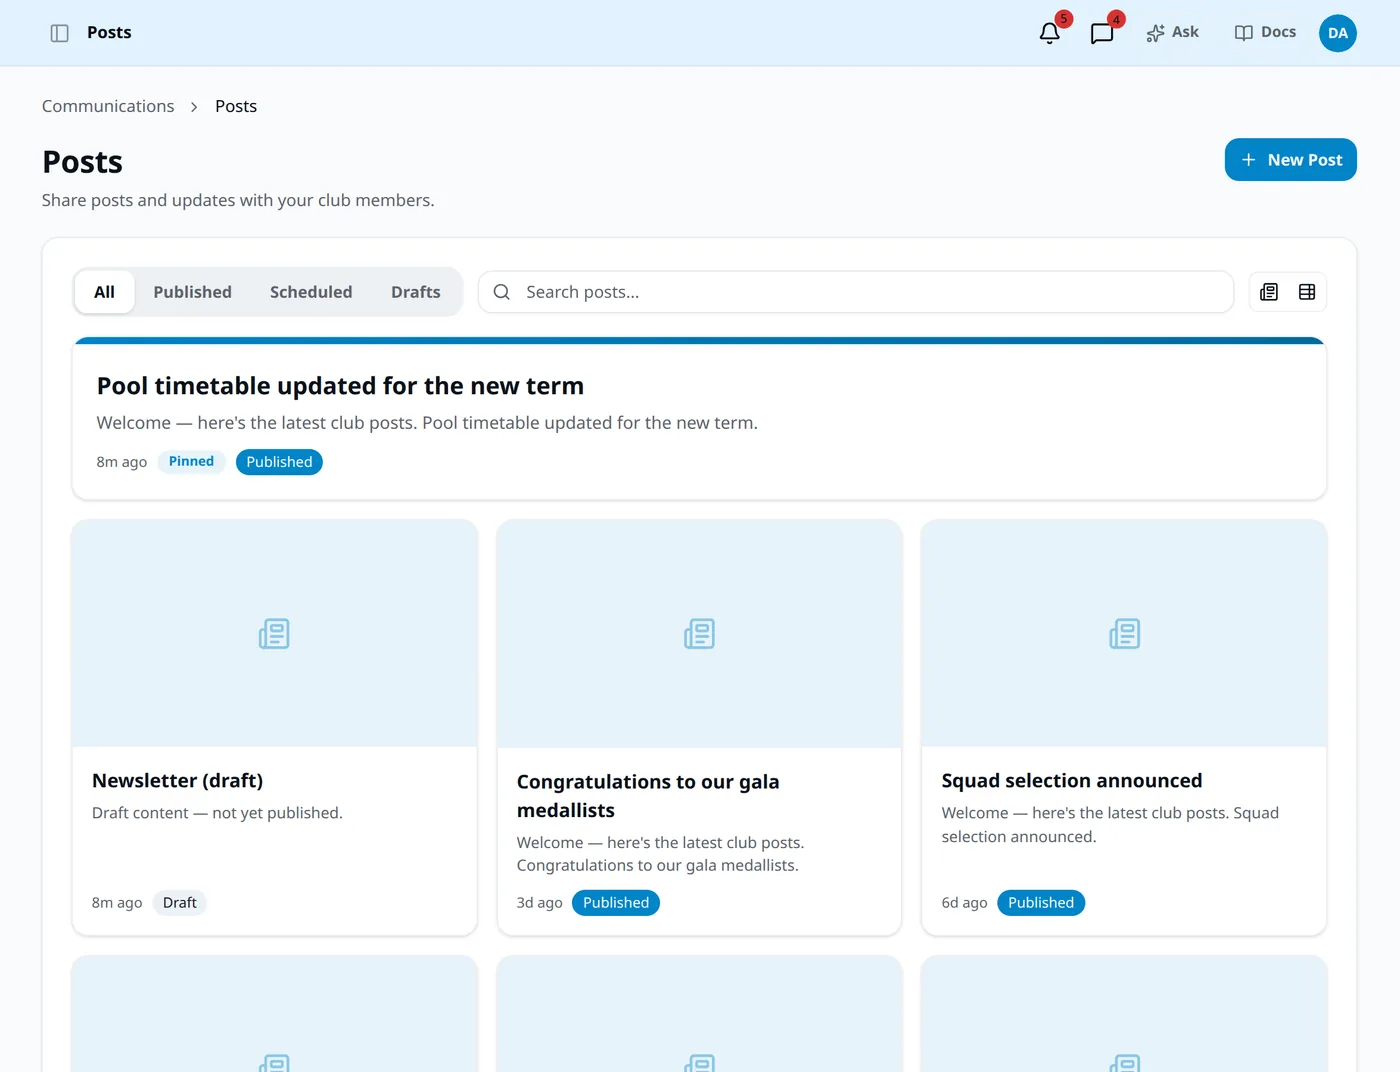
Task: Click the Draft status badge
Action: coord(180,903)
